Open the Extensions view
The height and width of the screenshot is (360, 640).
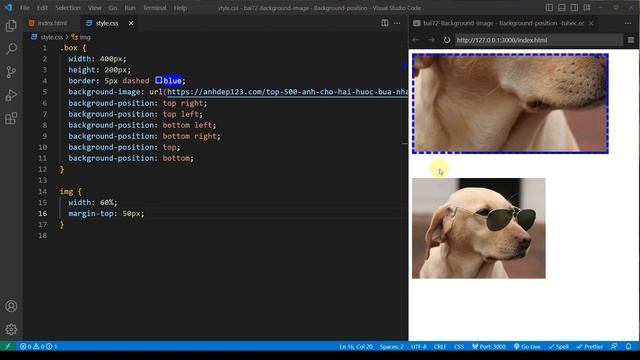11,119
